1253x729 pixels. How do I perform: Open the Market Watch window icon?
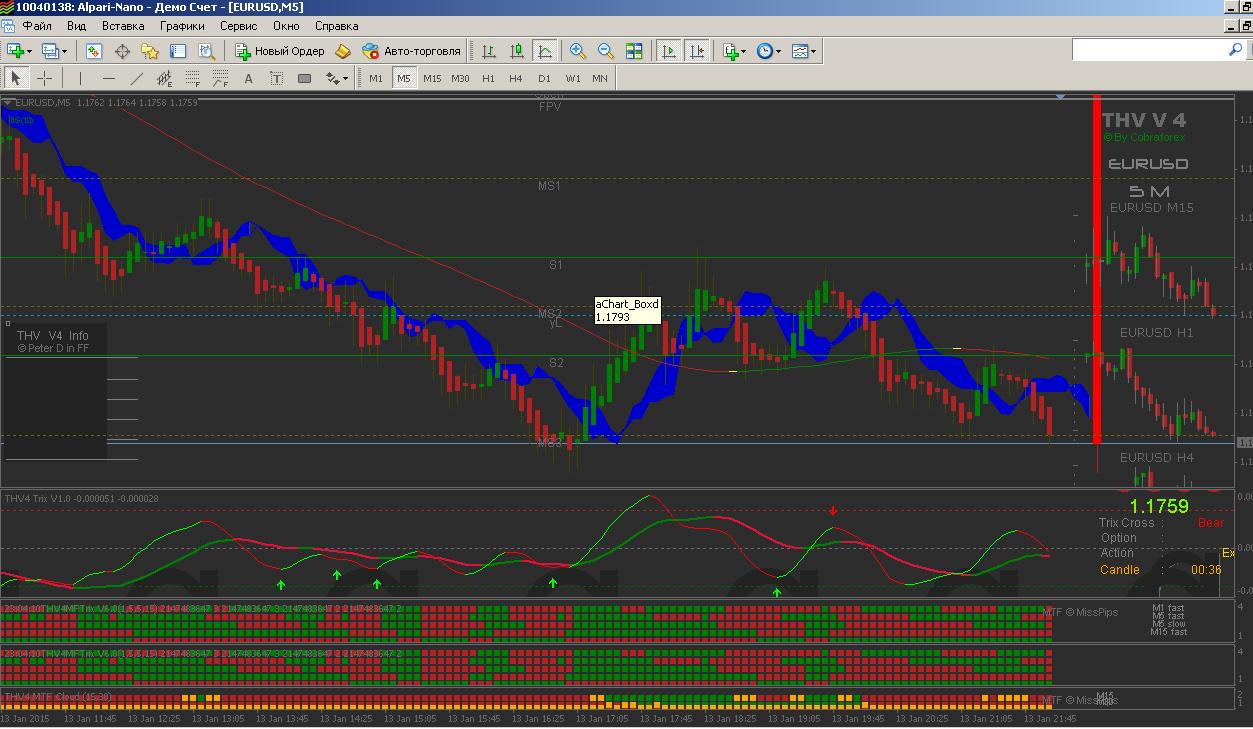(94, 51)
